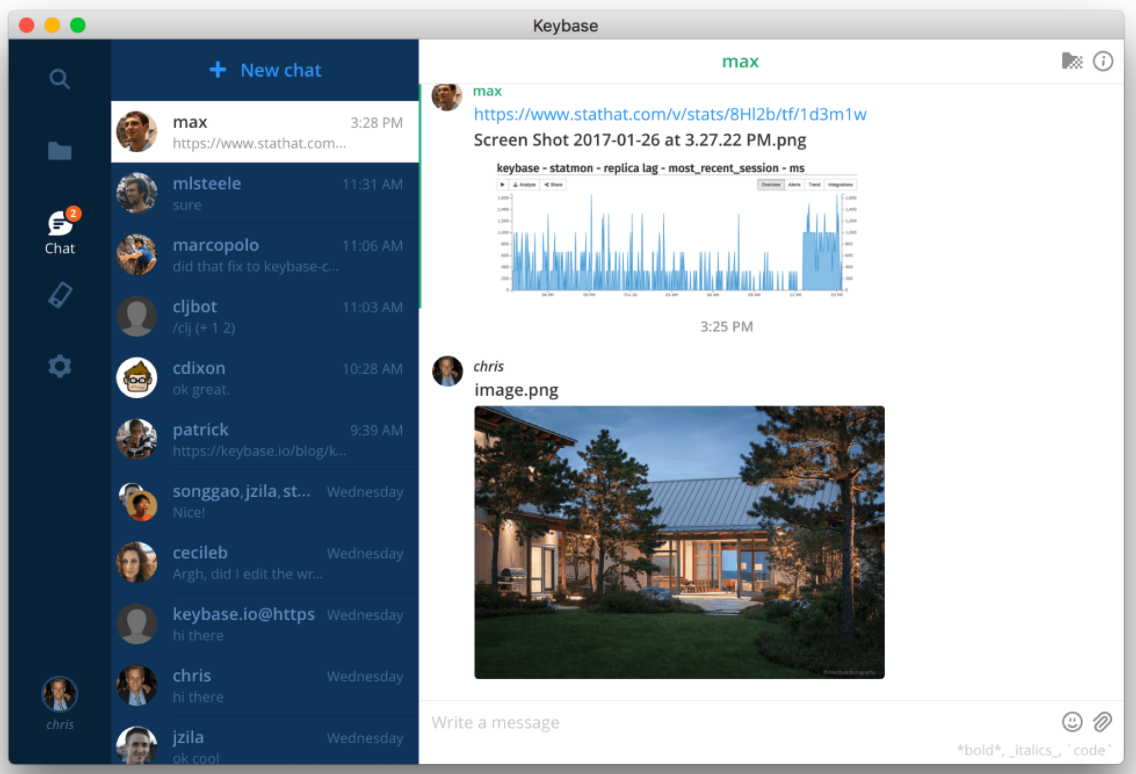Show conversation info panel icon

pos(1103,61)
